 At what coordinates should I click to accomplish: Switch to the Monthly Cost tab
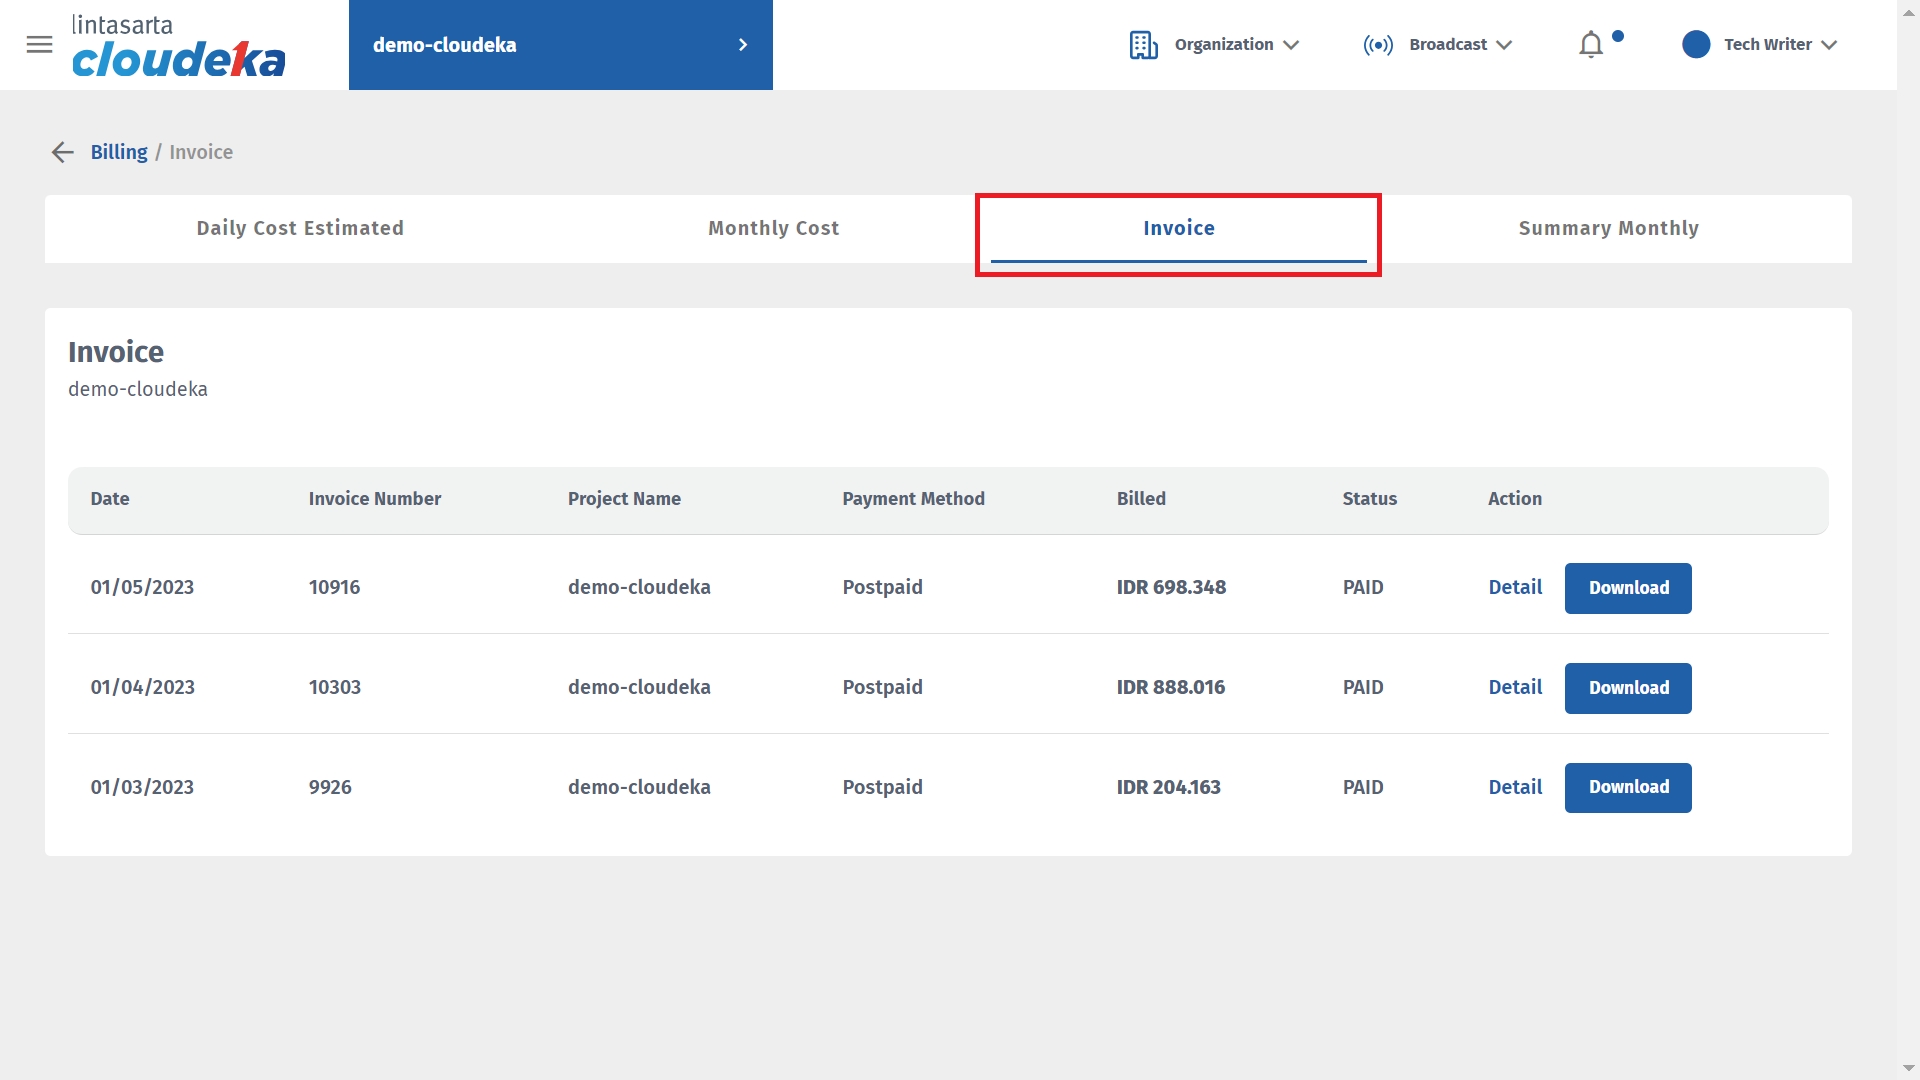click(773, 228)
